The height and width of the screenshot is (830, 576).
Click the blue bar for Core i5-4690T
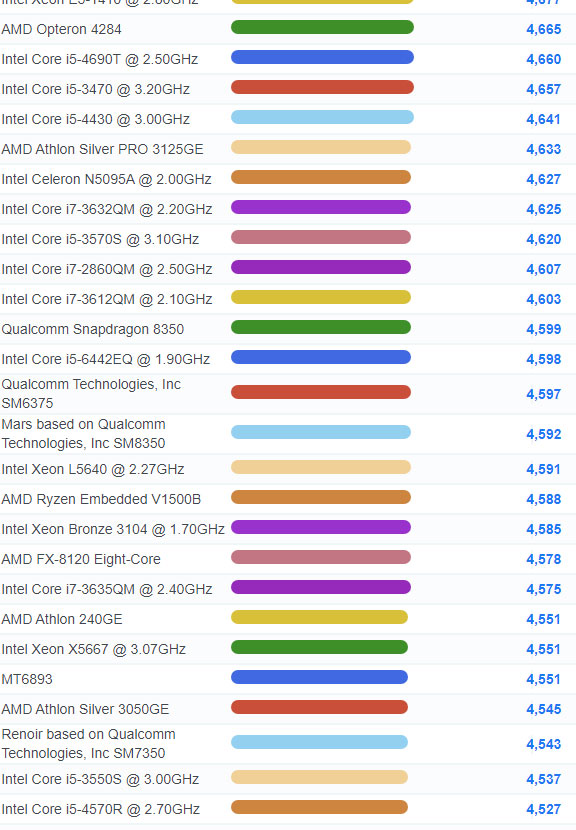pos(322,57)
